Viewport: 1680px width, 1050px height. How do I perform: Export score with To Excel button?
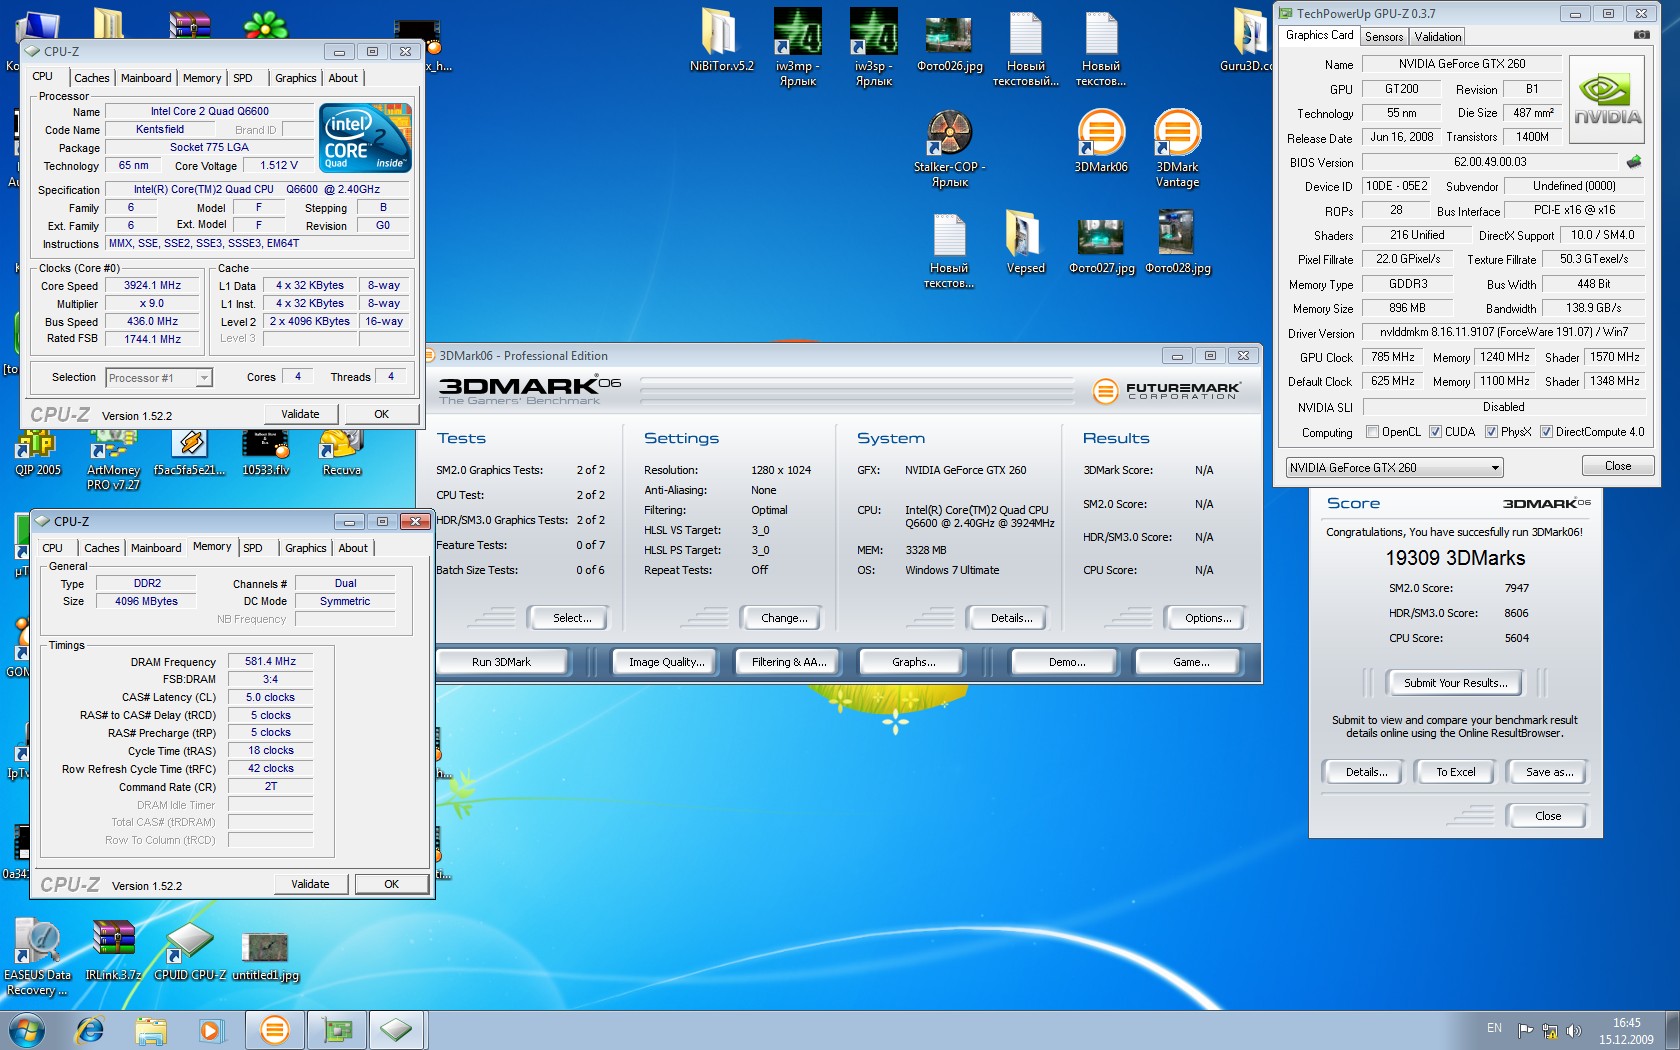click(1456, 772)
